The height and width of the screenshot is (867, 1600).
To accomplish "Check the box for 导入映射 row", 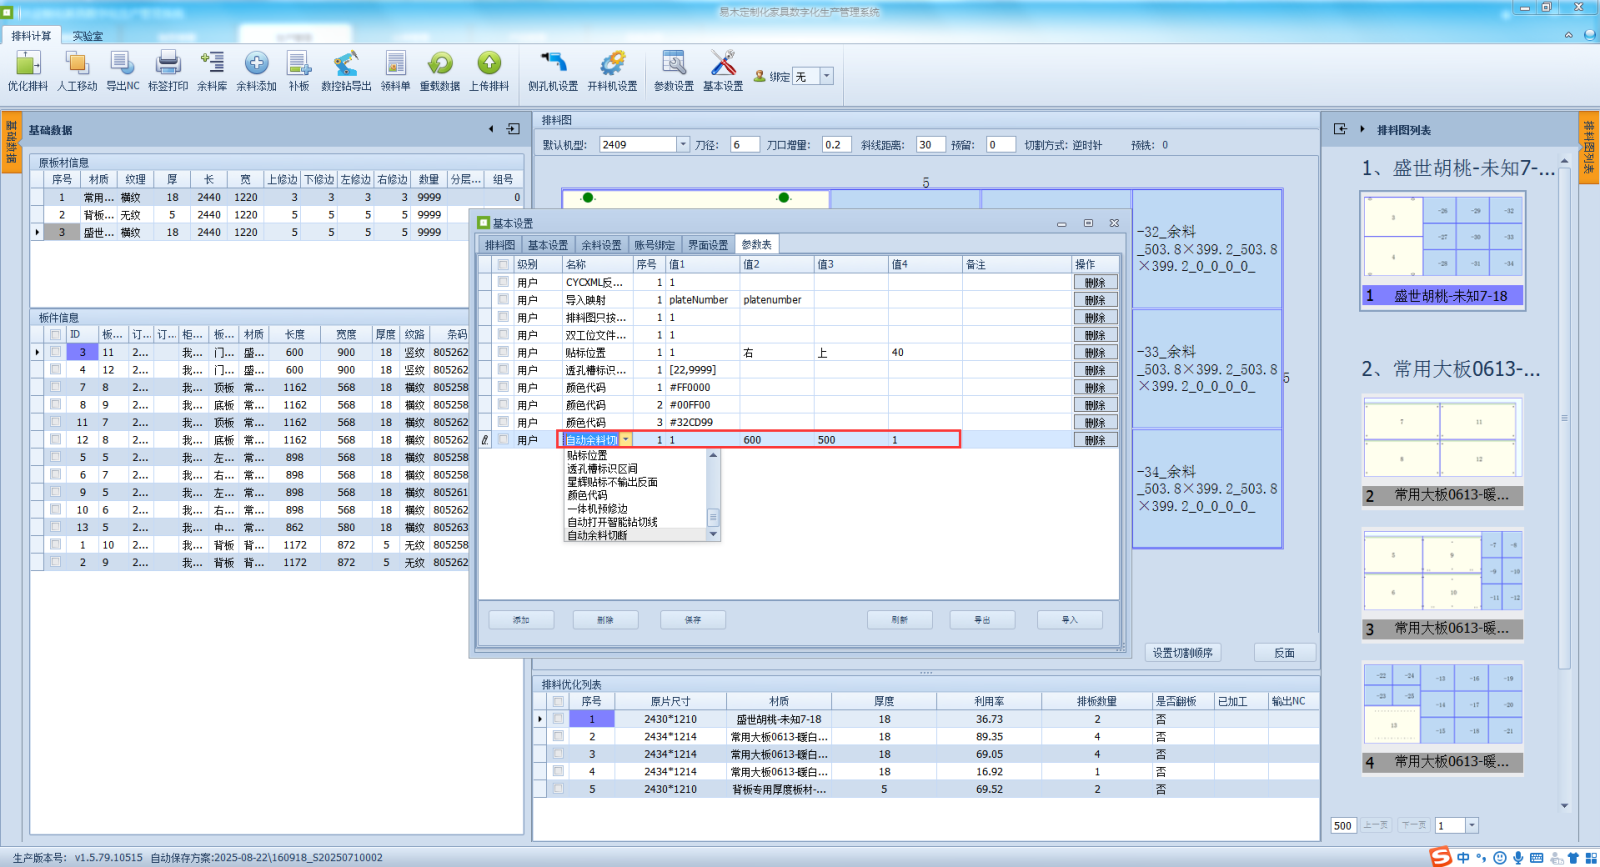I will [x=503, y=299].
